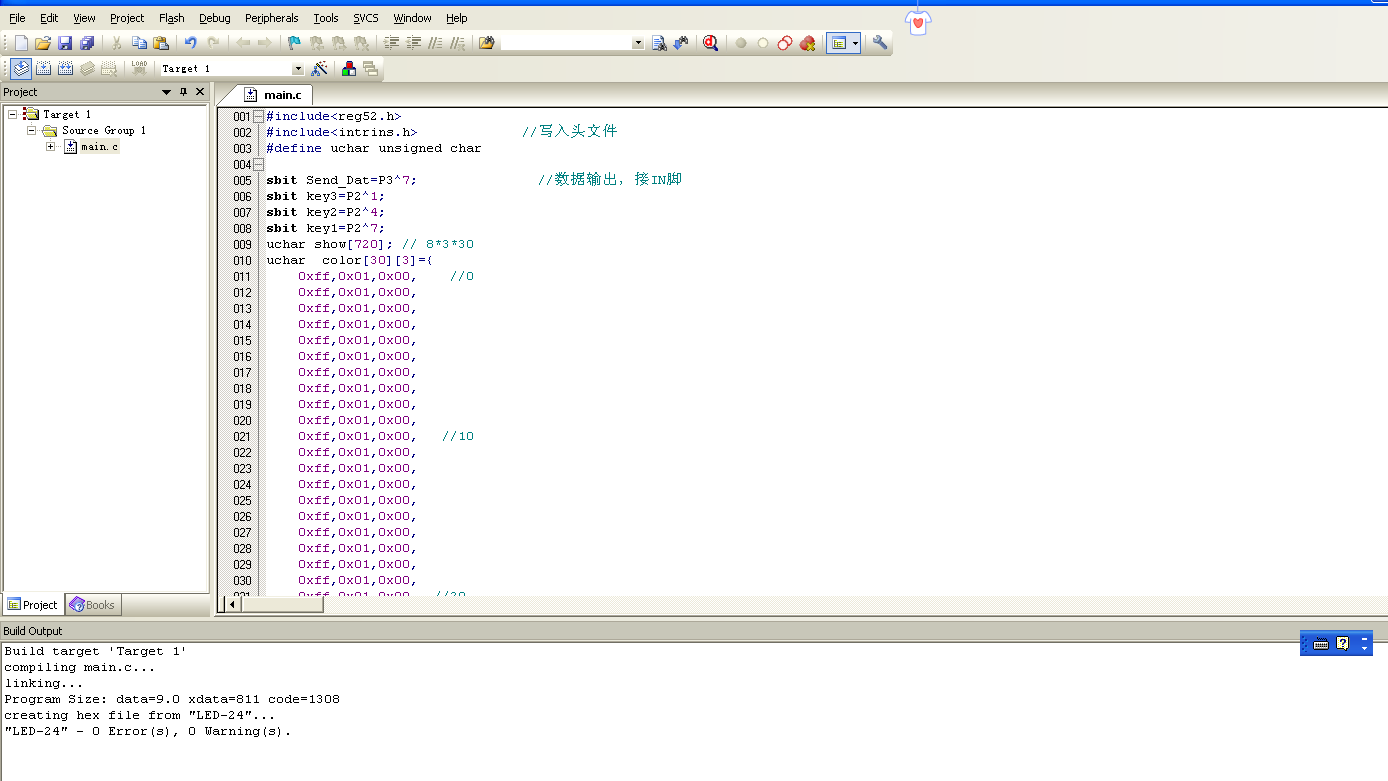Open the find text combo dropdown
The image size is (1388, 781).
tap(638, 44)
